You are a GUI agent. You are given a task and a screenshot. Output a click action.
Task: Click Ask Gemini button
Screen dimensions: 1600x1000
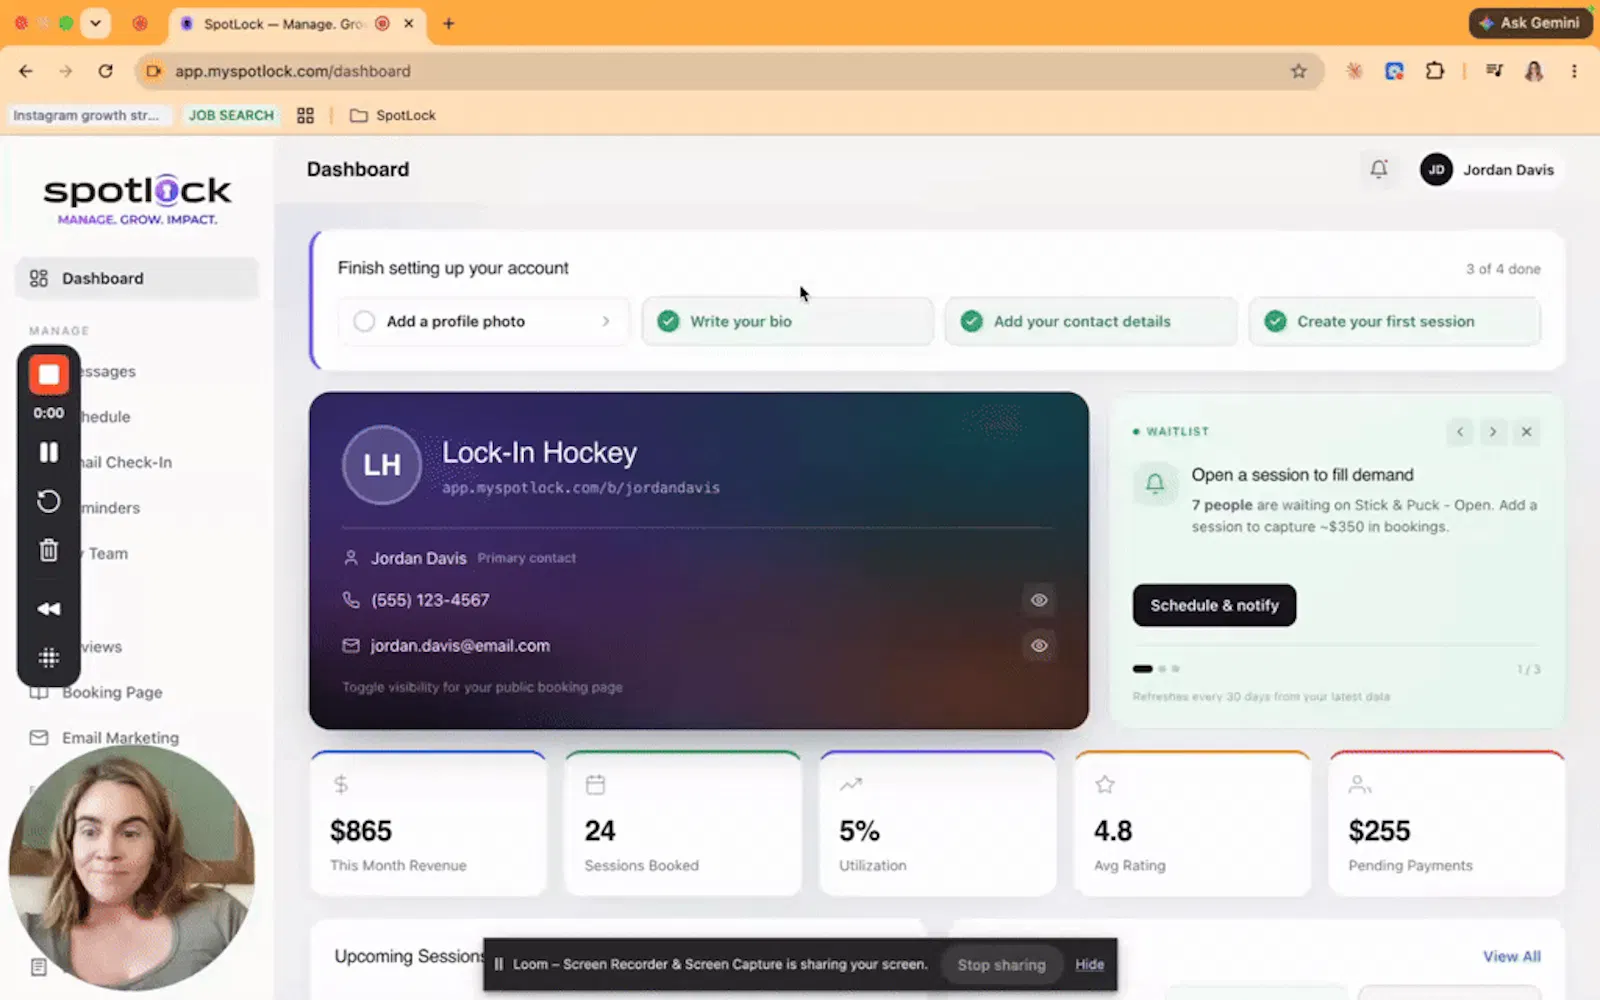coord(1530,22)
